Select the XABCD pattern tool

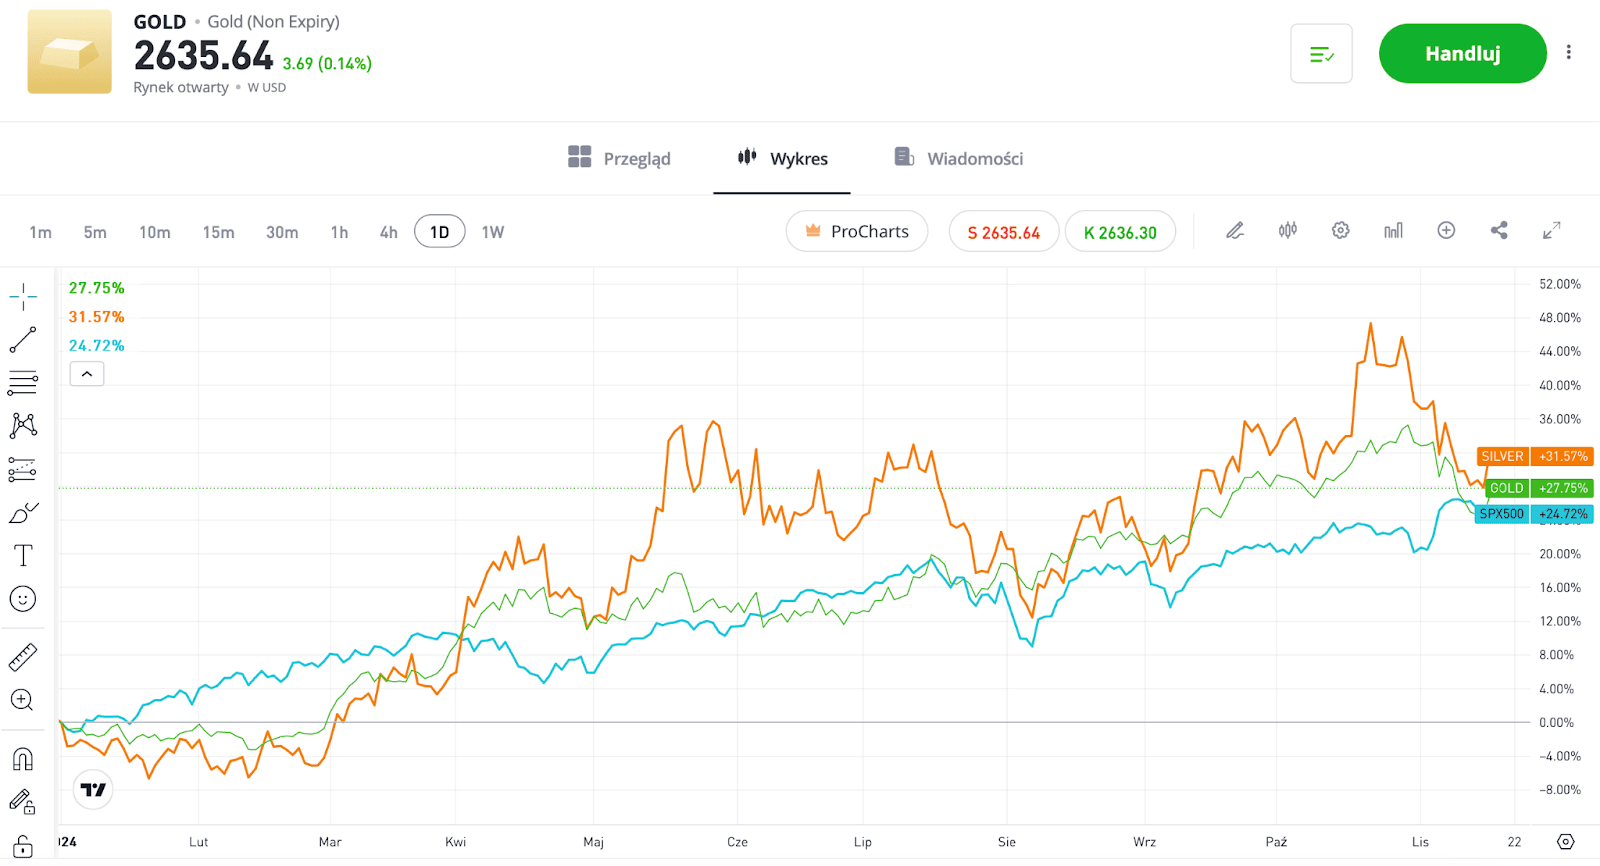pos(23,426)
